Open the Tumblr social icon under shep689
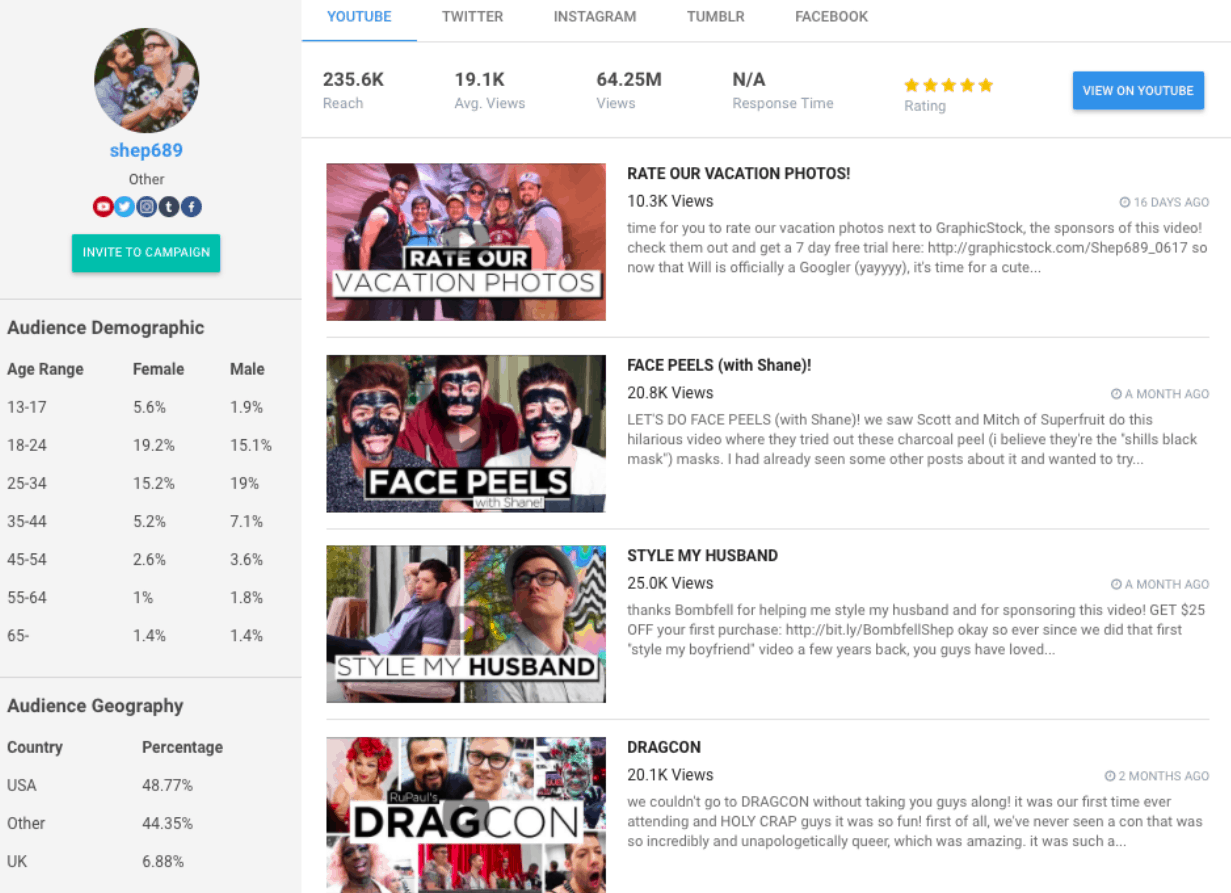1231x893 pixels. pyautogui.click(x=169, y=207)
